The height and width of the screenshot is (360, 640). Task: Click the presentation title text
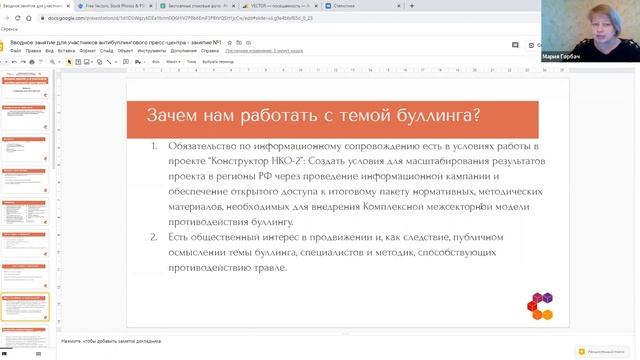point(116,42)
